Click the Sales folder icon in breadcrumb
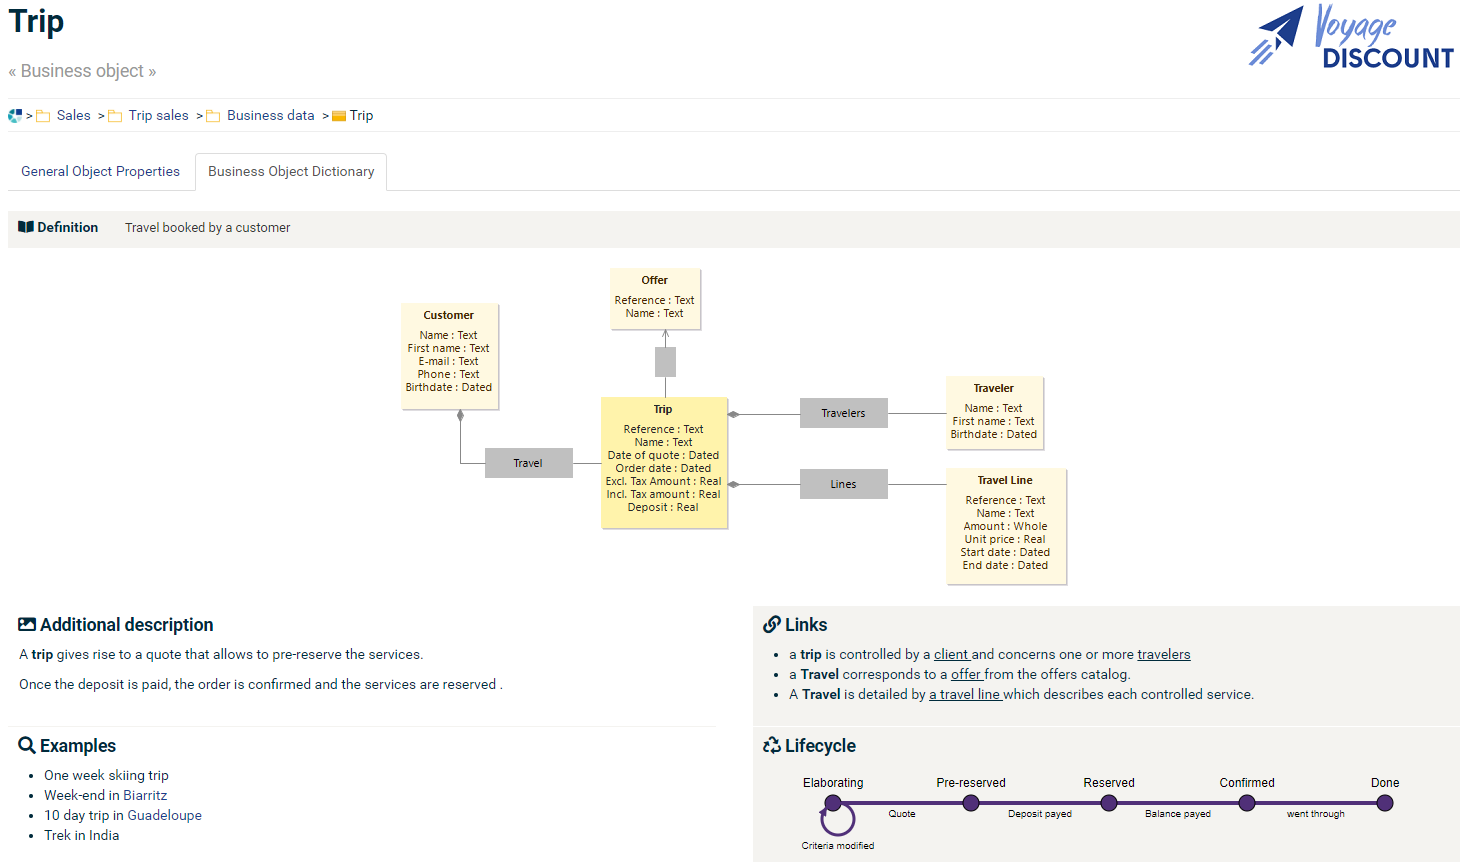Image resolution: width=1460 pixels, height=862 pixels. tap(43, 116)
